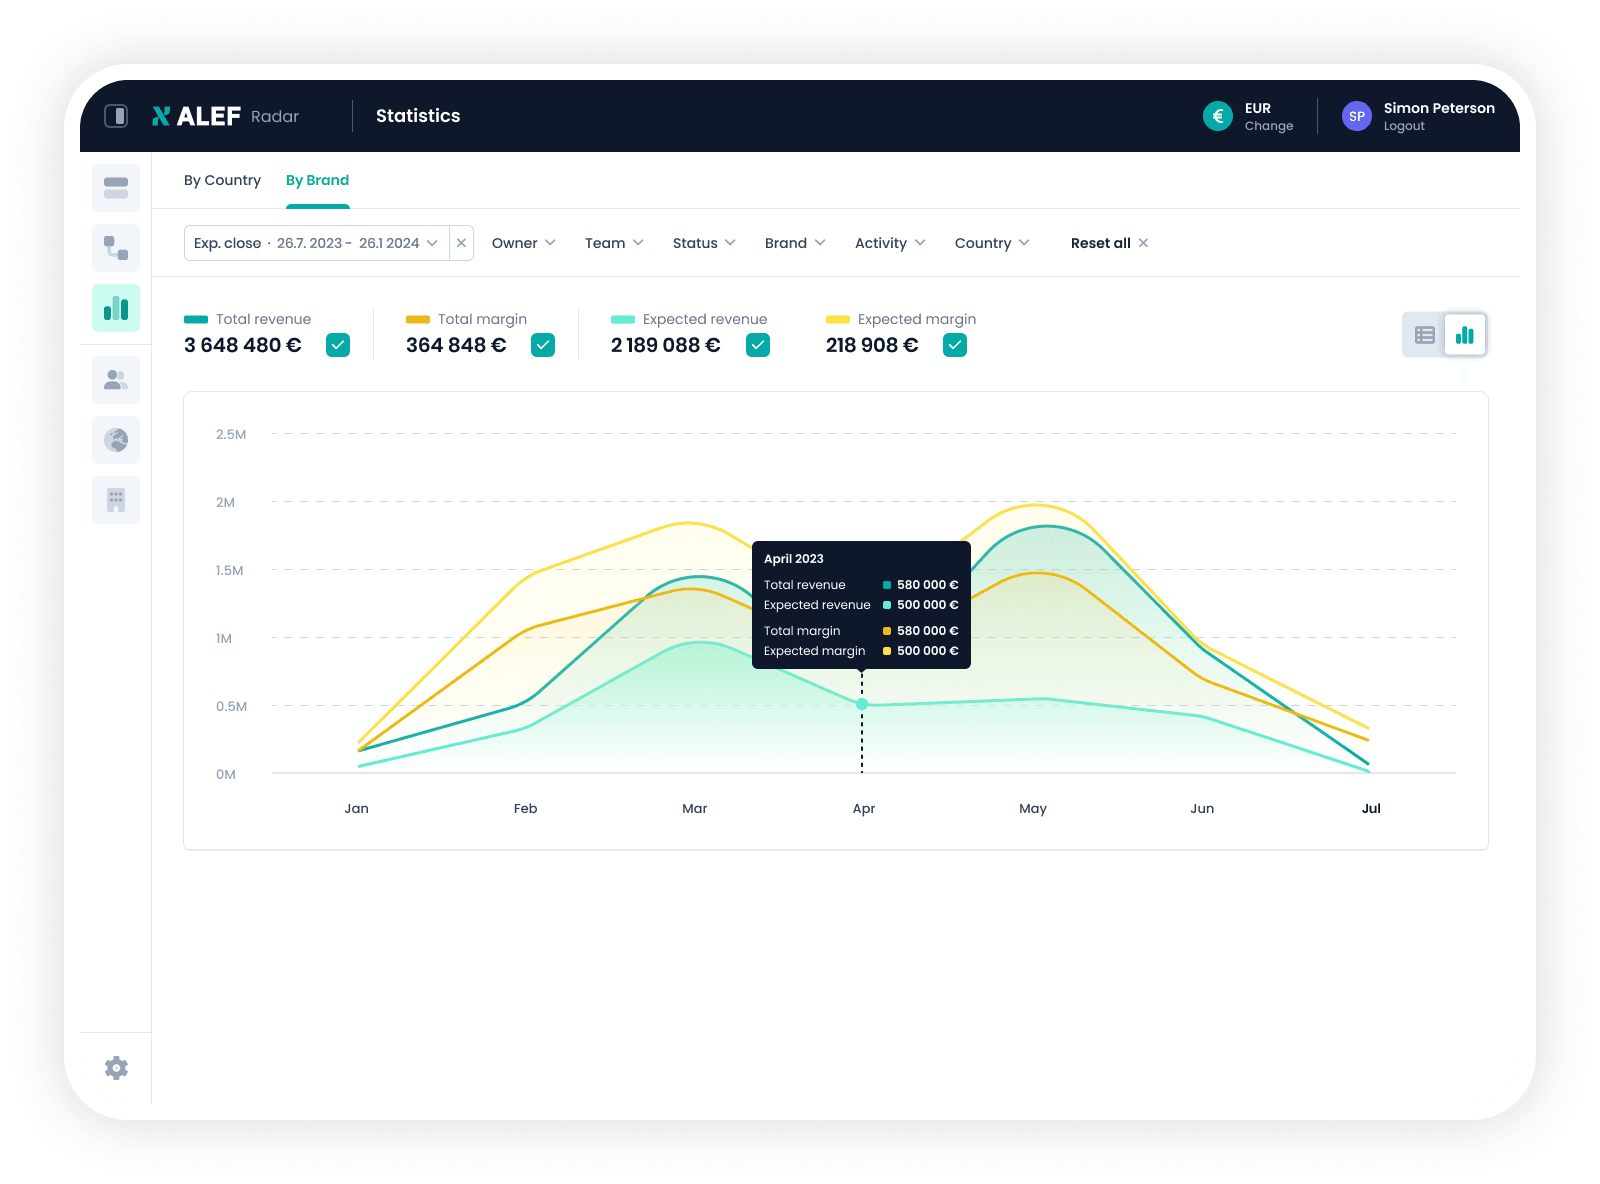The image size is (1600, 1184).
Task: Click user name Simon Peterson
Action: coord(1439,108)
